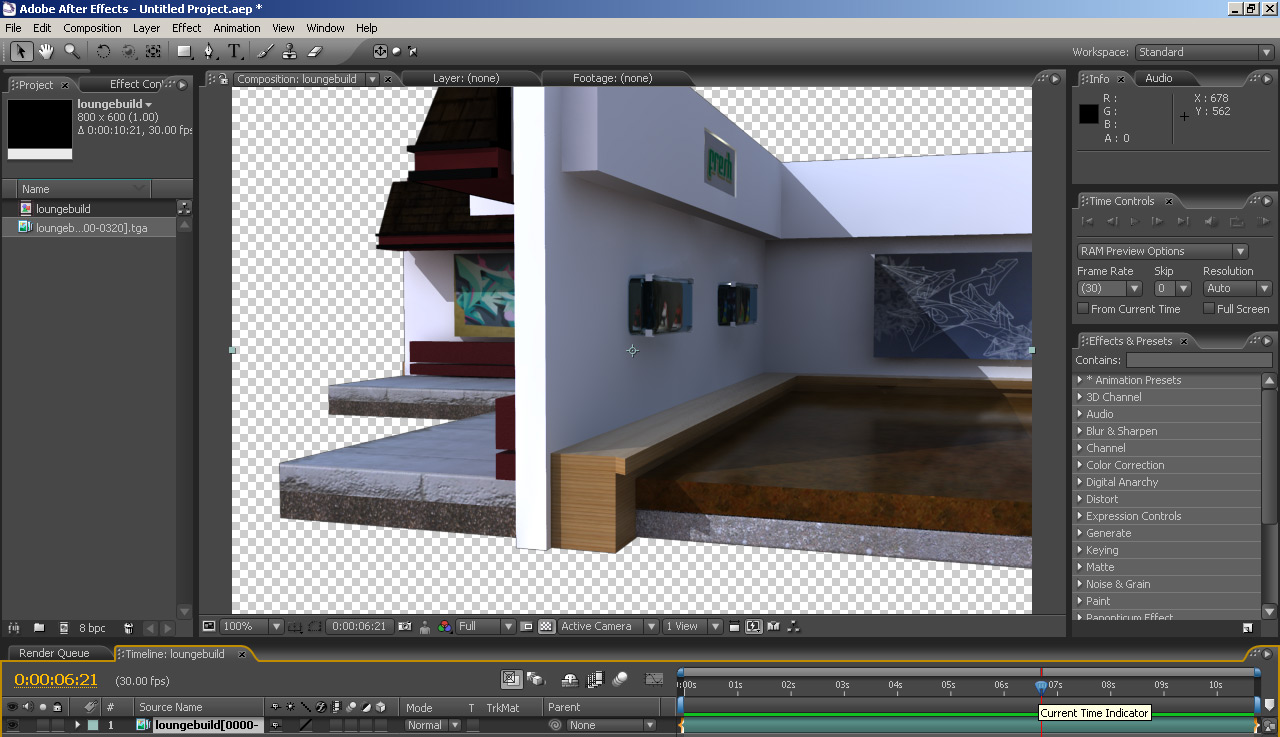
Task: Enable the From Current Time checkbox
Action: click(x=1083, y=309)
